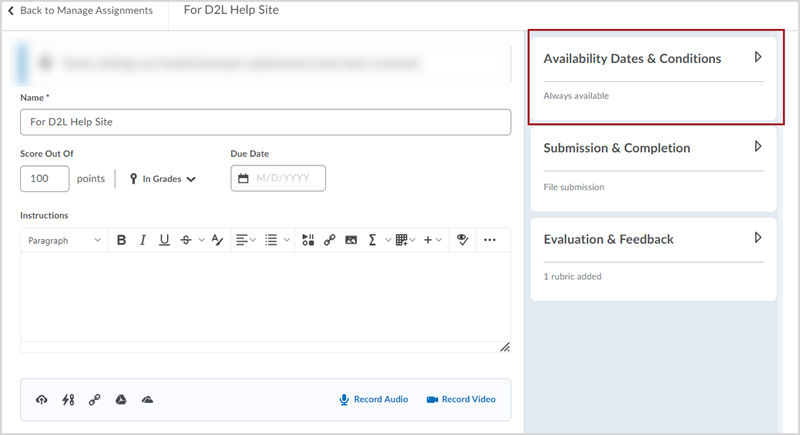Apply bold formatting in Instructions editor
800x435 pixels.
121,240
